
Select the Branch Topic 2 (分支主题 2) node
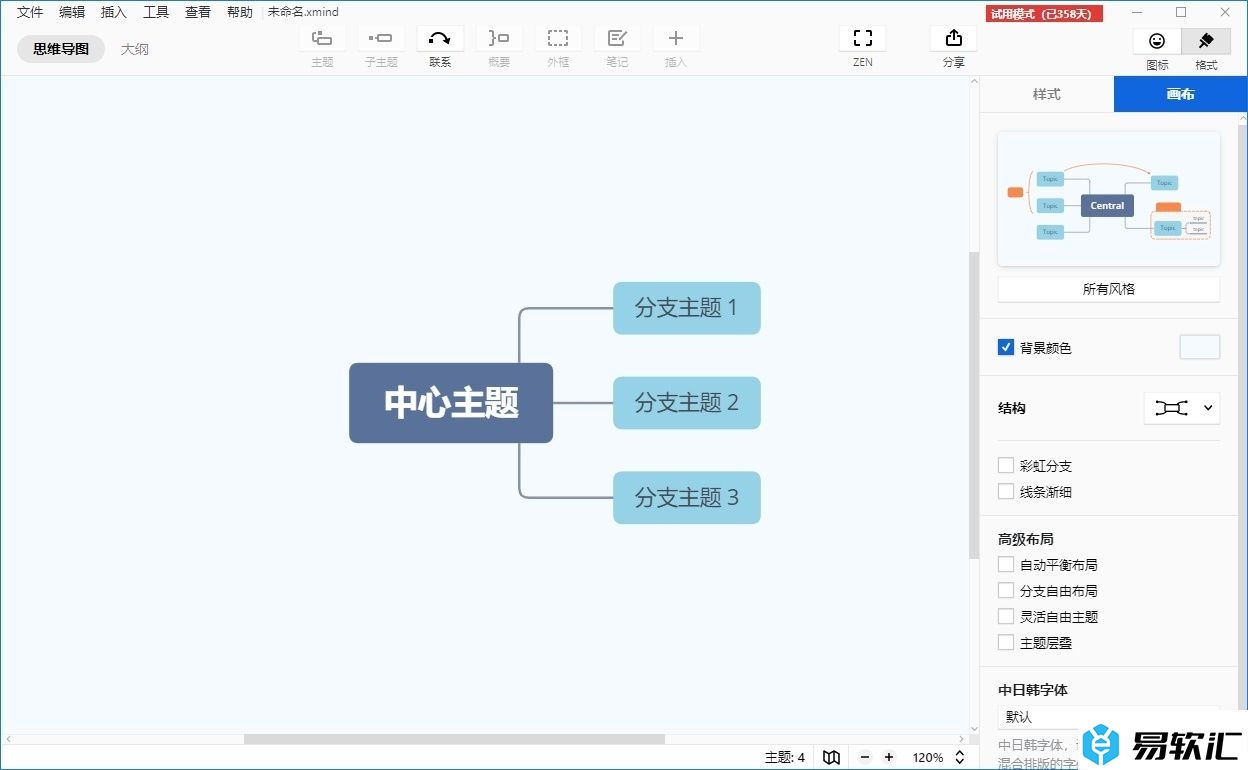click(687, 403)
